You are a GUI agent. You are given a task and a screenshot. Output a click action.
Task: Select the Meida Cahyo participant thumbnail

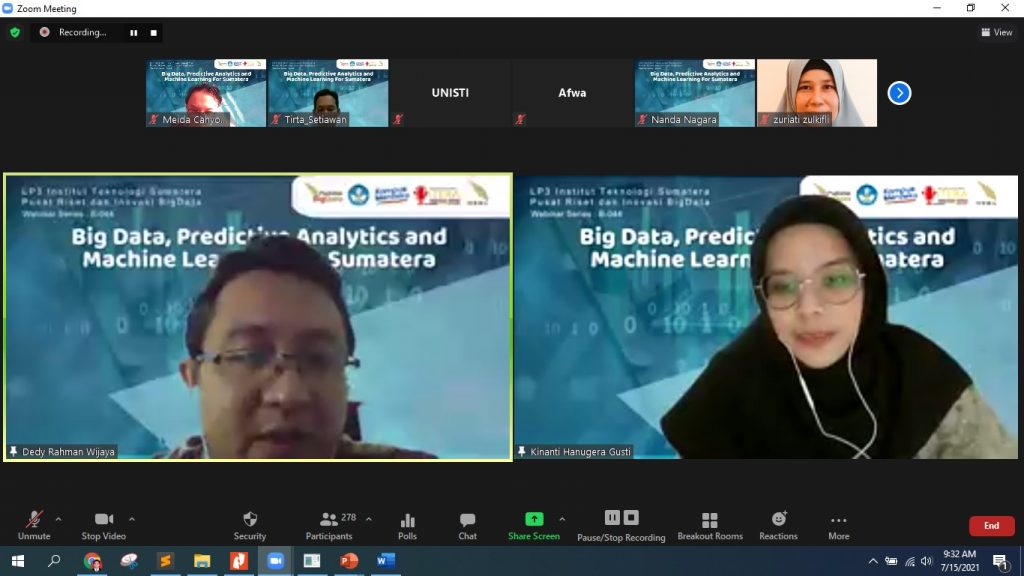(x=206, y=93)
